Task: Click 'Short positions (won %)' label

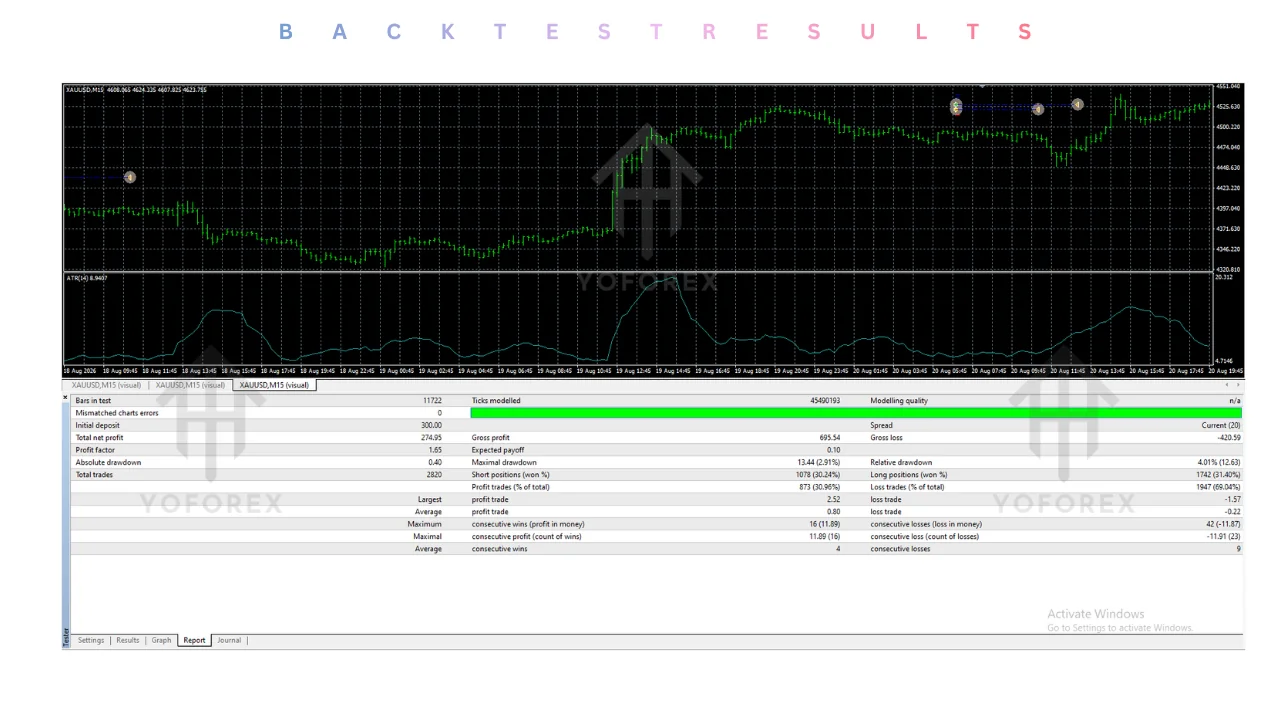Action: coord(511,474)
